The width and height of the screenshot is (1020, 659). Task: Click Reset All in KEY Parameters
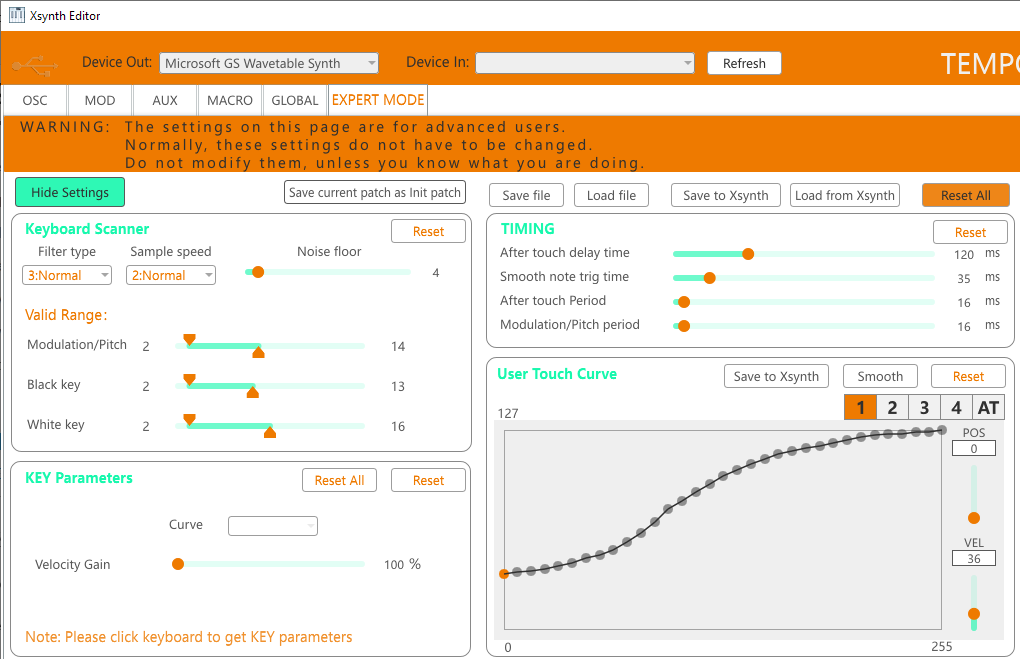click(340, 480)
